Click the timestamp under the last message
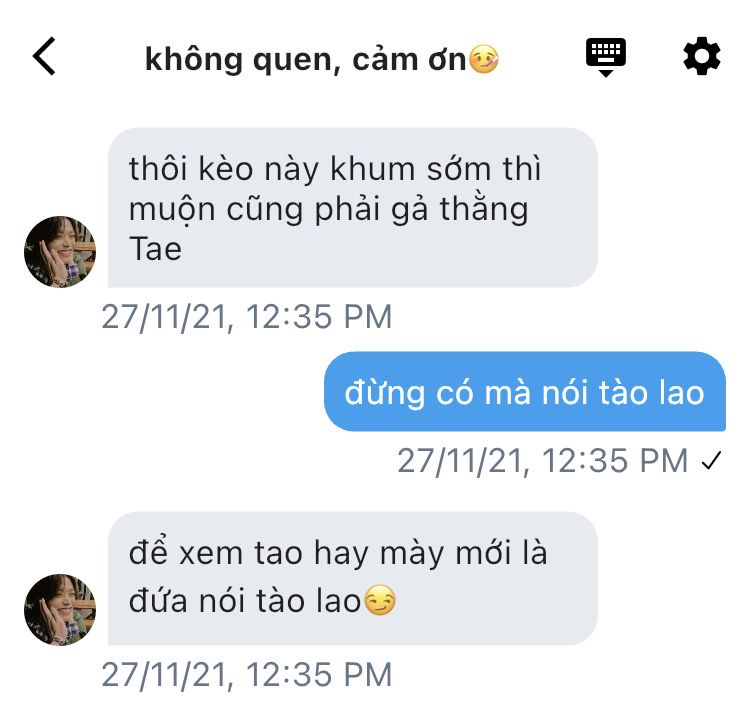 [x=247, y=675]
